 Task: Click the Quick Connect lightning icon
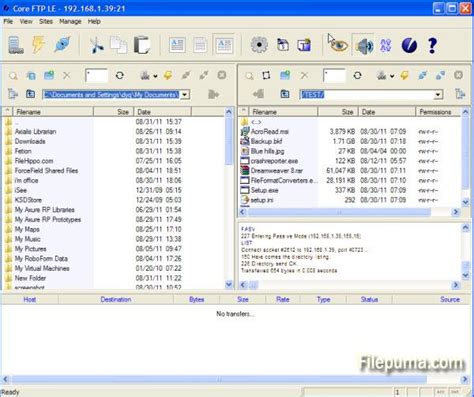38,45
